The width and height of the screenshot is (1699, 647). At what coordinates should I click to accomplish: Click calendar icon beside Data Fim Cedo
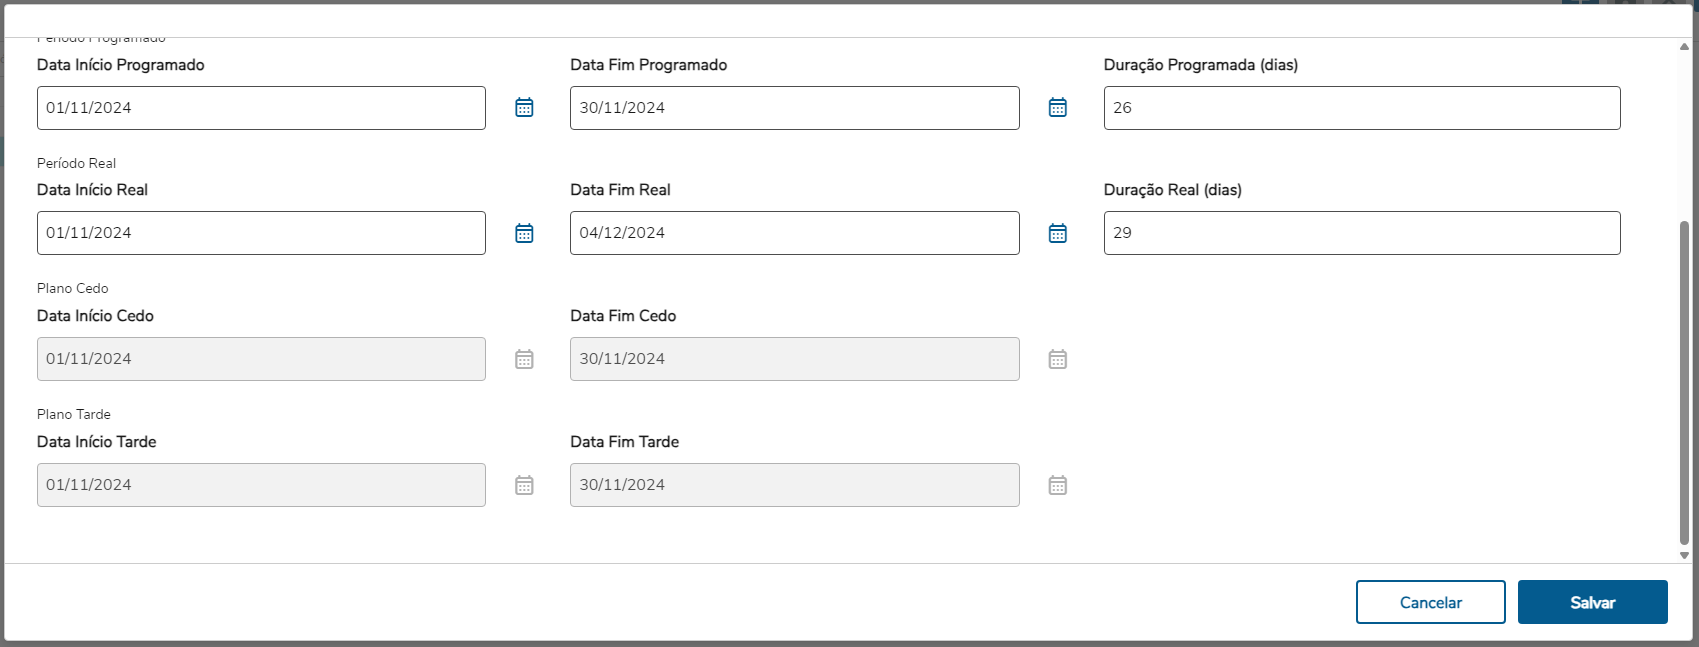click(1057, 359)
